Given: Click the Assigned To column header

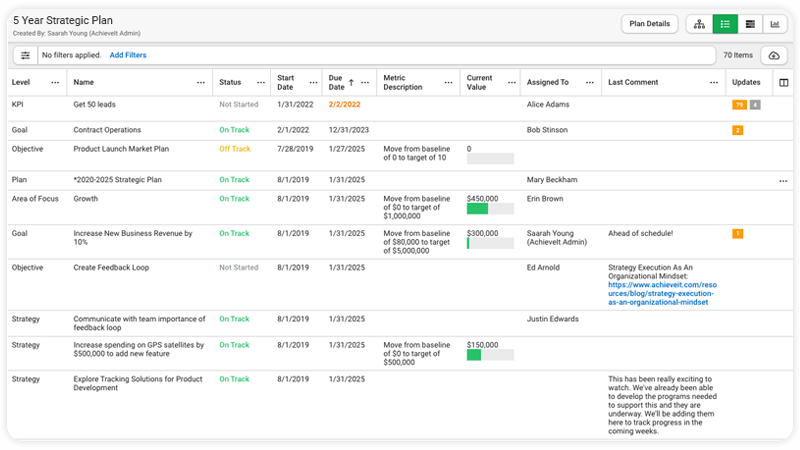Looking at the screenshot, I should coord(547,82).
